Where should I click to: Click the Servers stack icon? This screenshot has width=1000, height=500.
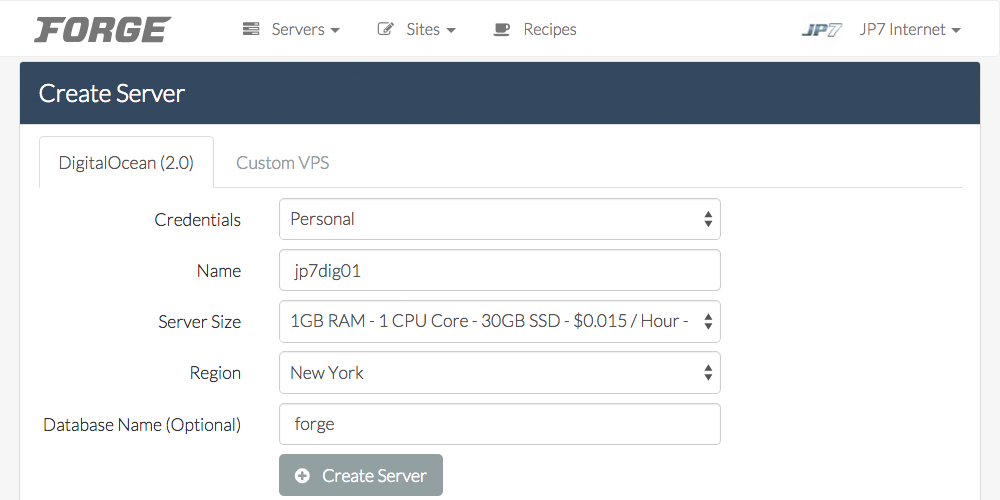251,29
